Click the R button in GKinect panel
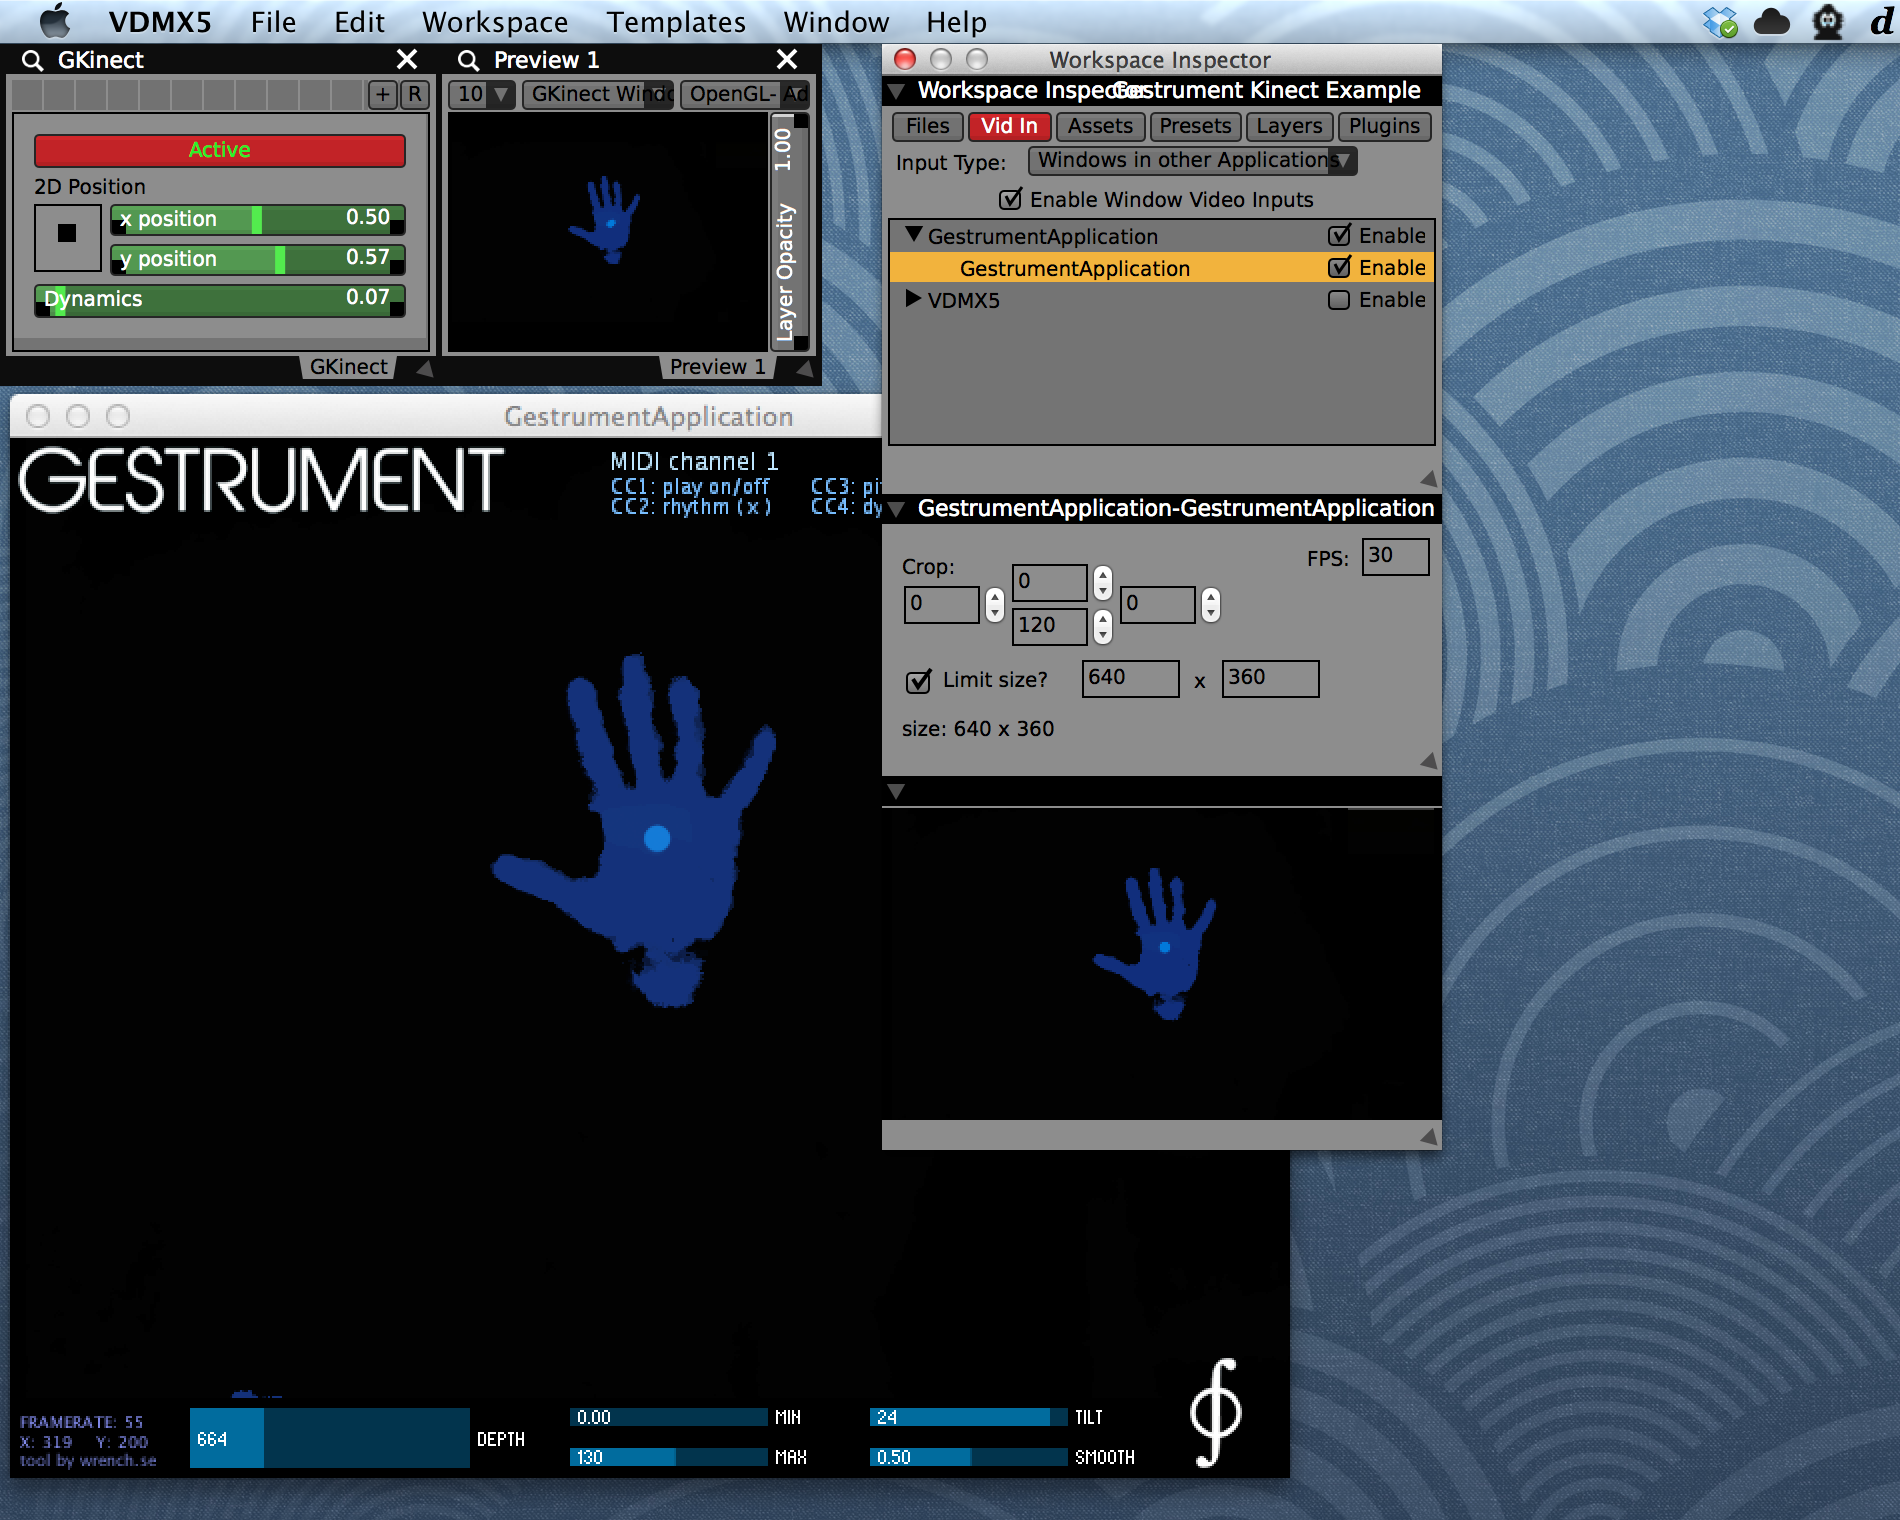The width and height of the screenshot is (1900, 1520). pos(415,95)
